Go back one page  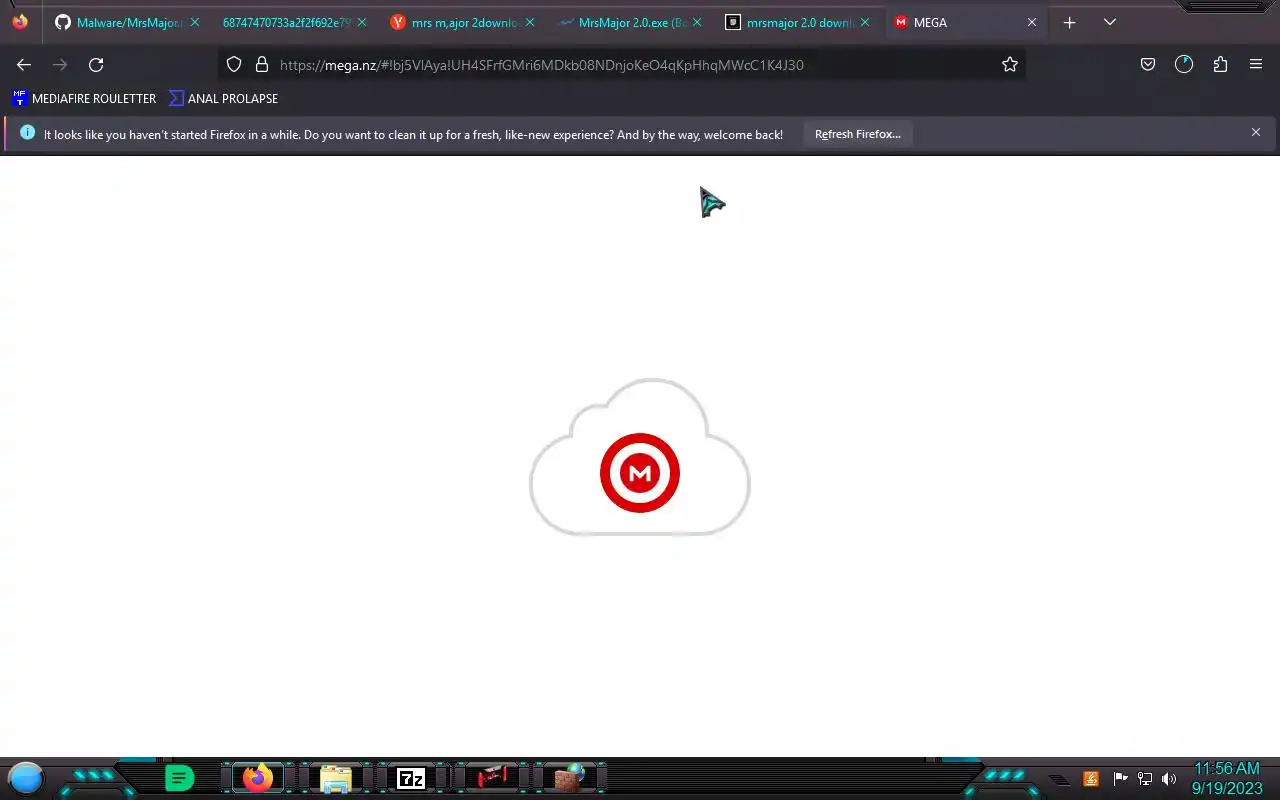pos(24,64)
